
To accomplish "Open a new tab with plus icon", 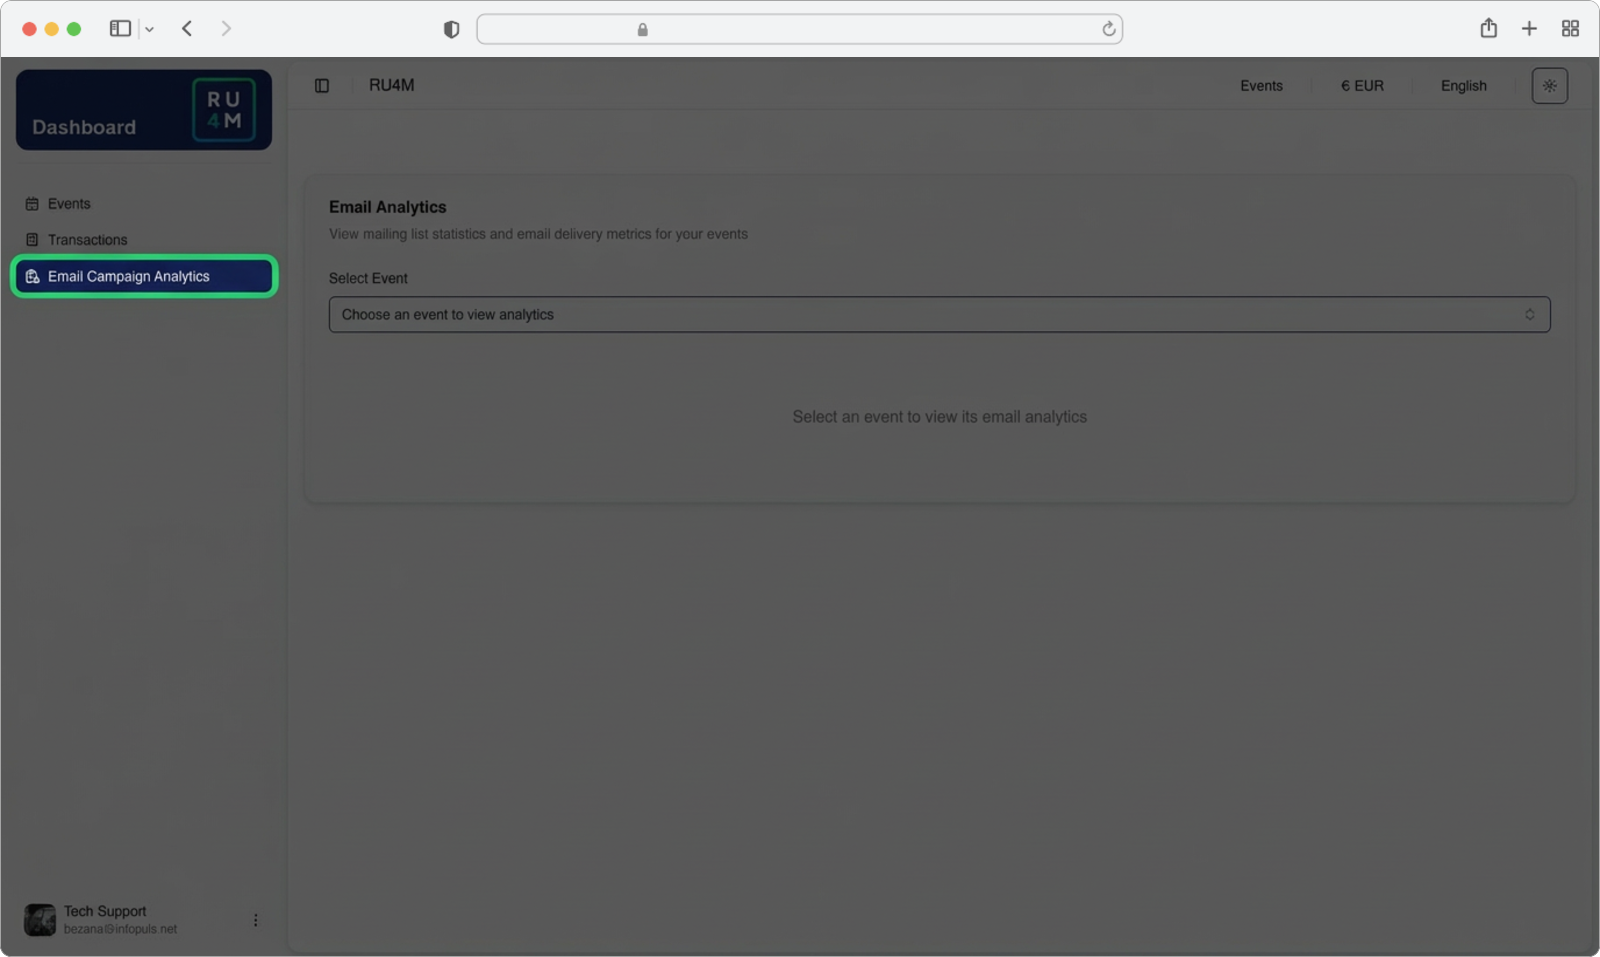I will pyautogui.click(x=1529, y=29).
